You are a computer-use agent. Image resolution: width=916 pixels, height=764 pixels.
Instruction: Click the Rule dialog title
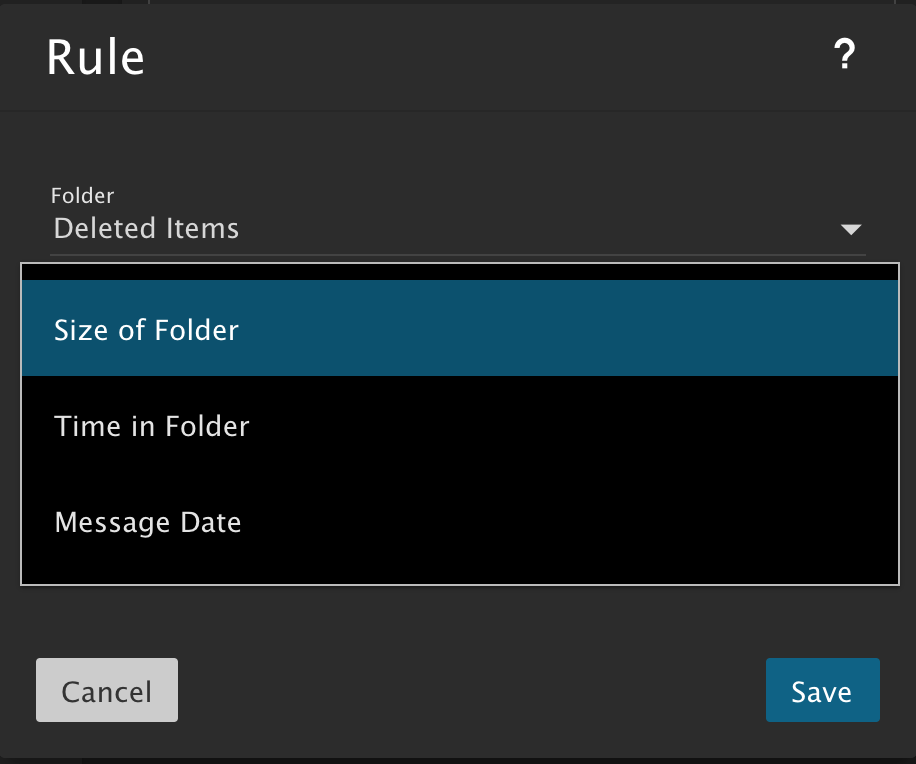96,58
